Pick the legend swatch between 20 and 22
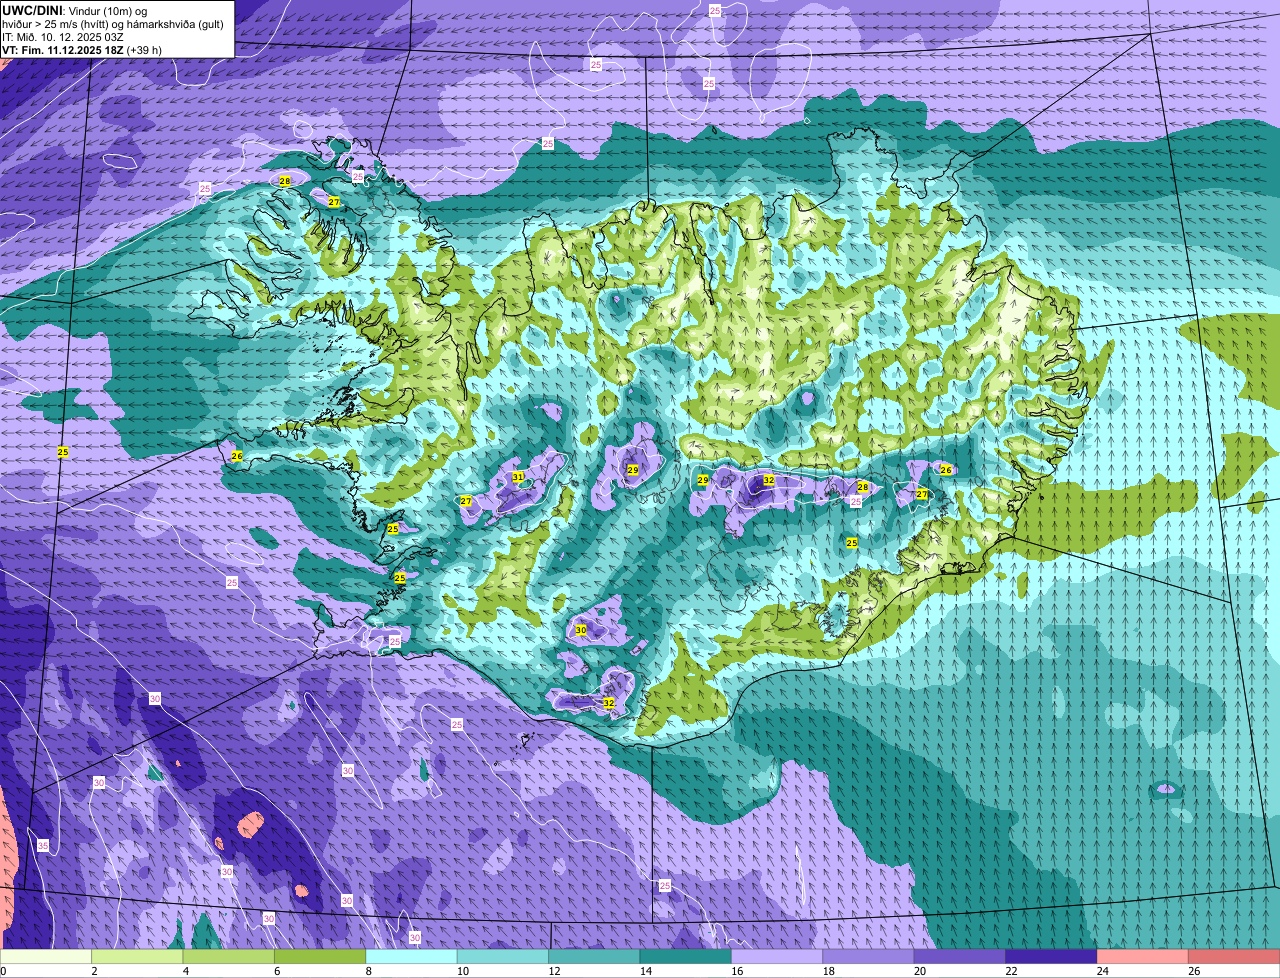Screen dimensions: 1280x978 click(x=960, y=957)
